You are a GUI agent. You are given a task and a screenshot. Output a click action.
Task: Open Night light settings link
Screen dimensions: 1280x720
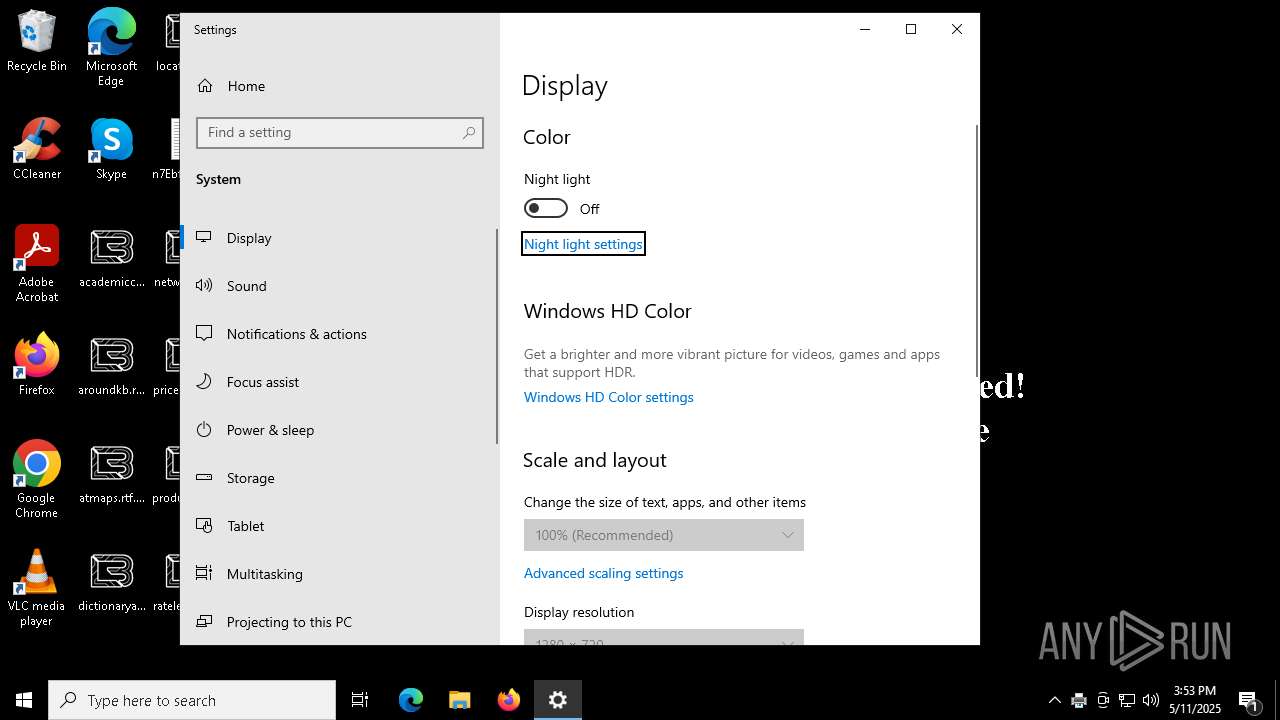(583, 244)
